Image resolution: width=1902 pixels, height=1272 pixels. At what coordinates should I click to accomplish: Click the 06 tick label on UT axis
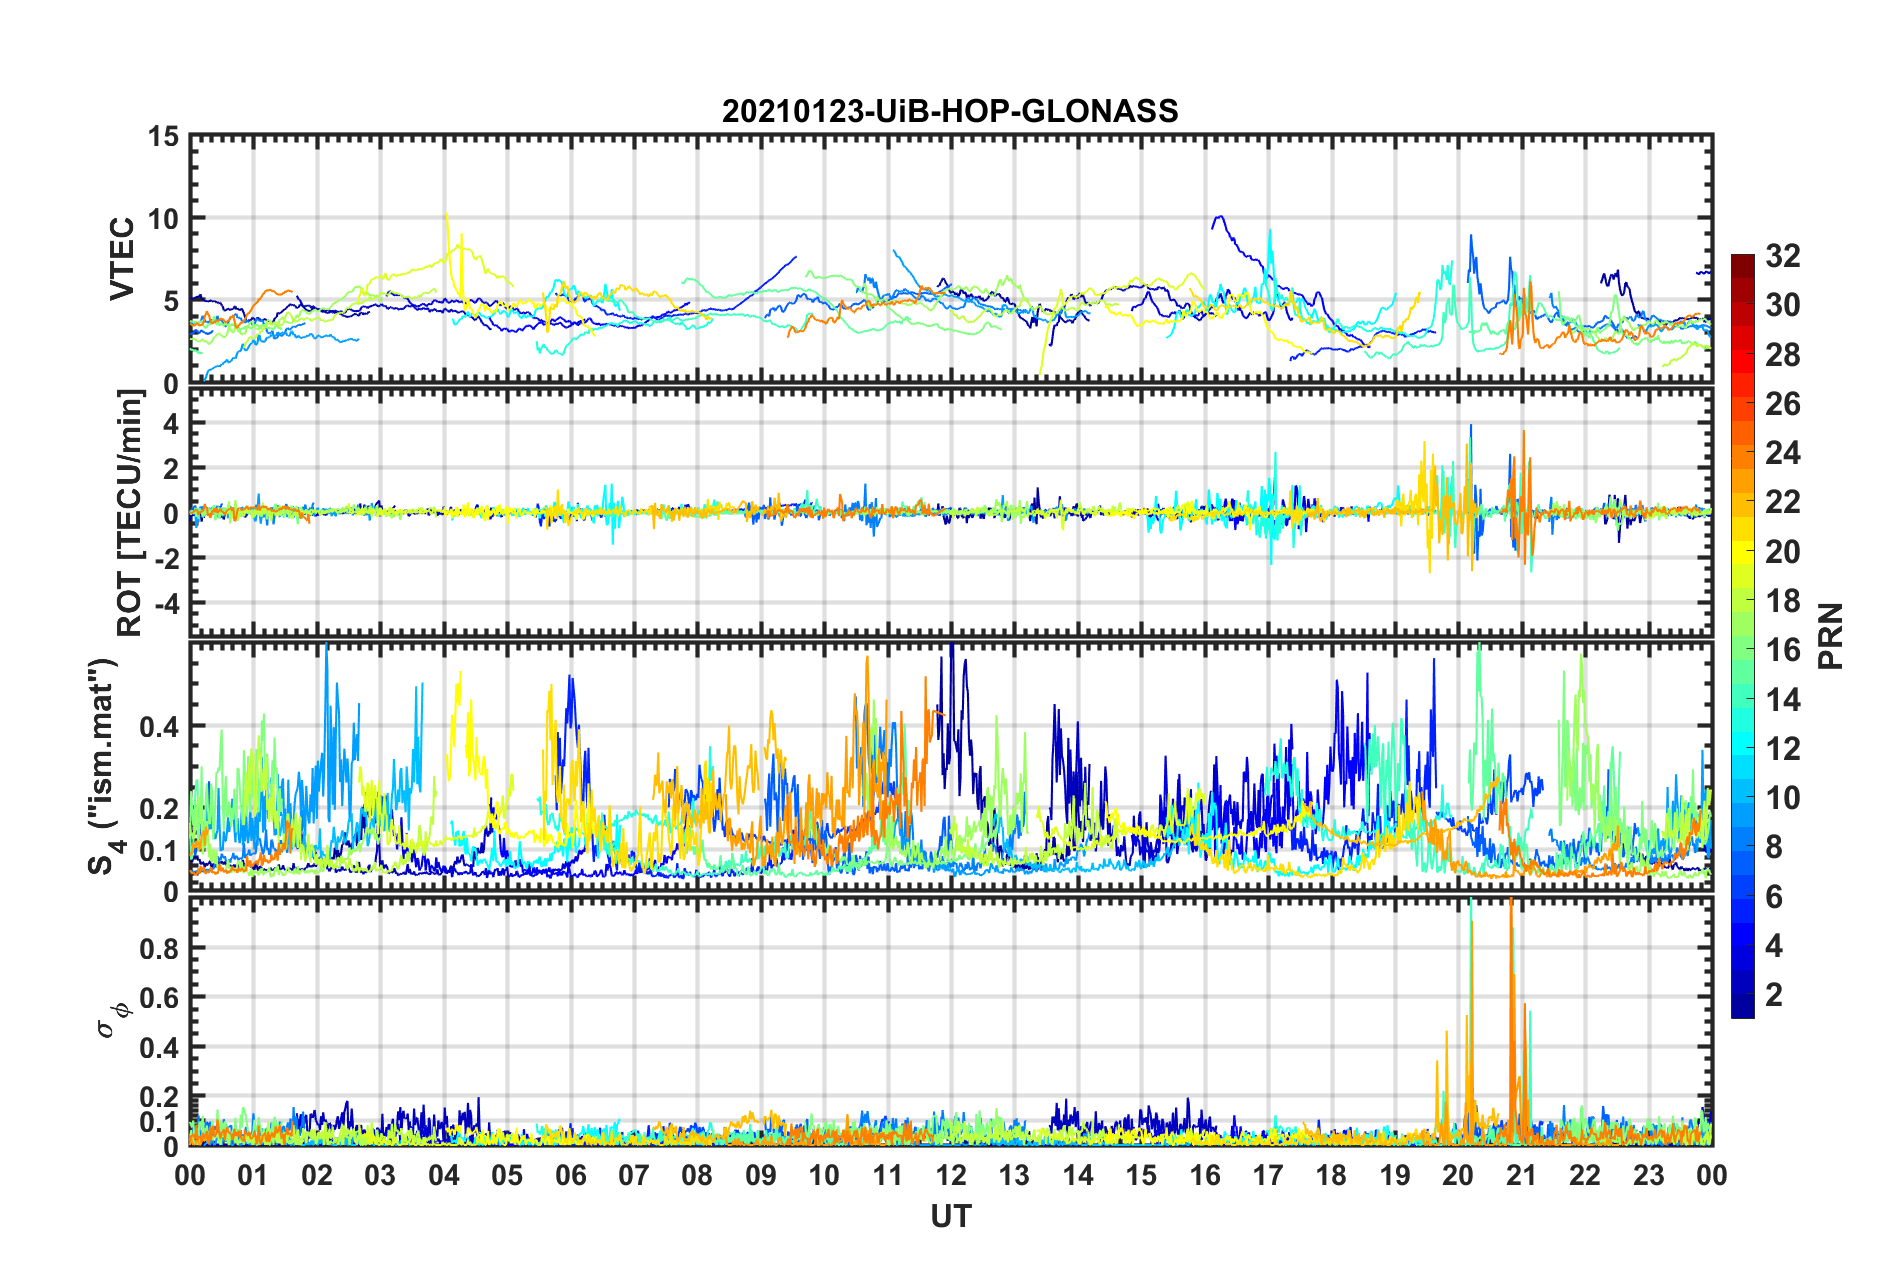(570, 1175)
